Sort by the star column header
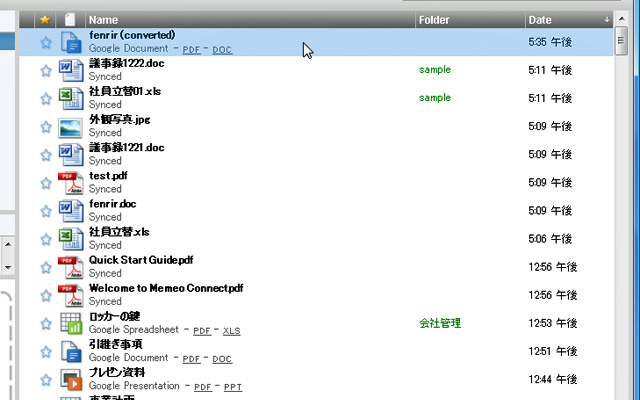 (45, 20)
